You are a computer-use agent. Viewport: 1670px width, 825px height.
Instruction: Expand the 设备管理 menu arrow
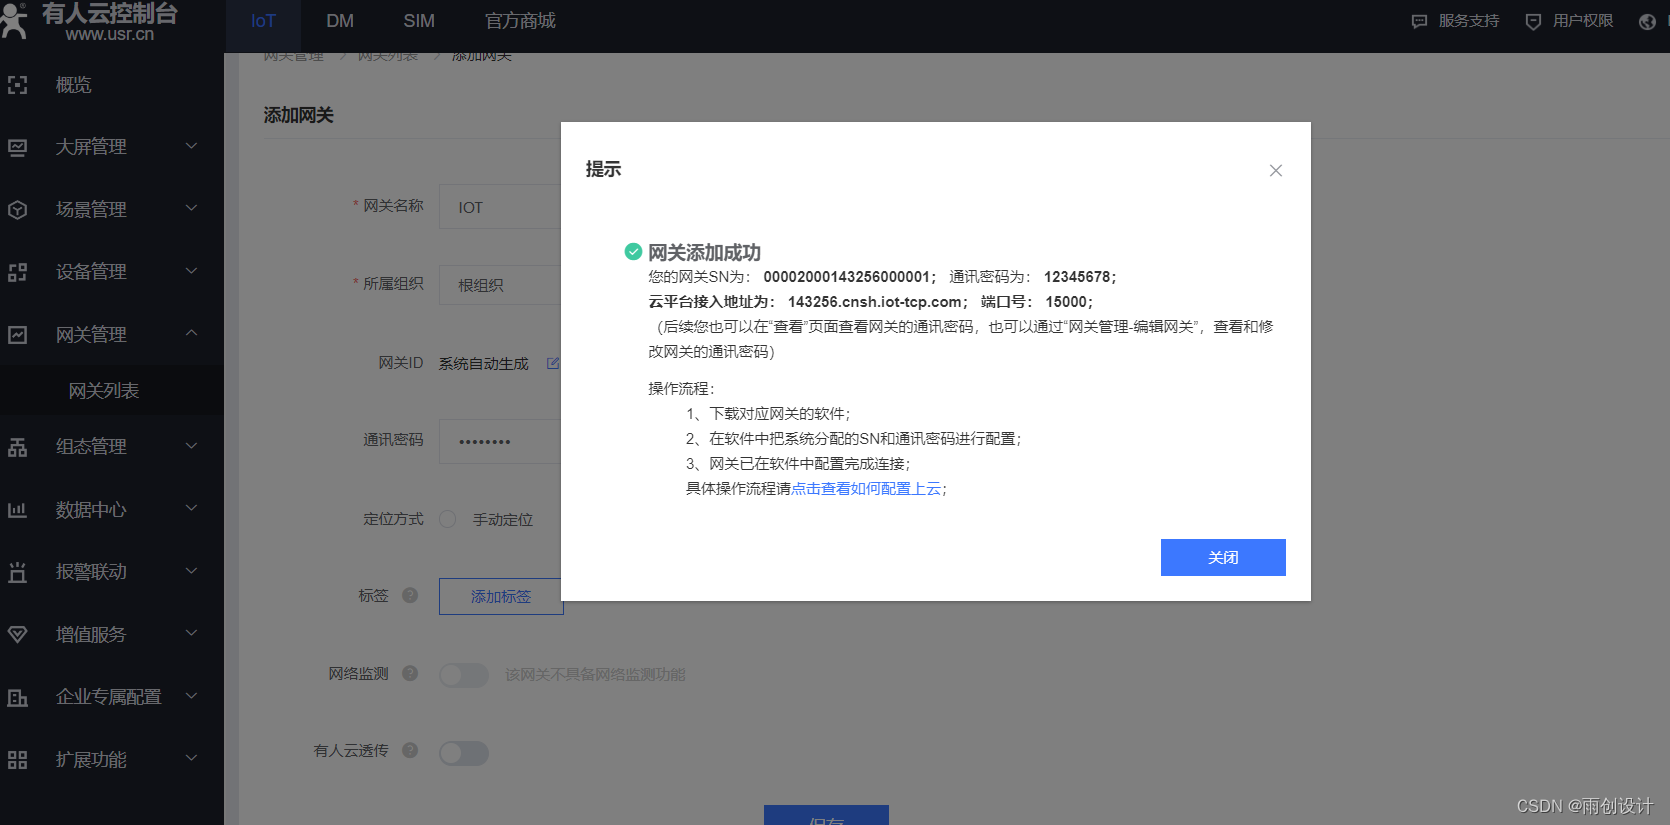tap(192, 271)
